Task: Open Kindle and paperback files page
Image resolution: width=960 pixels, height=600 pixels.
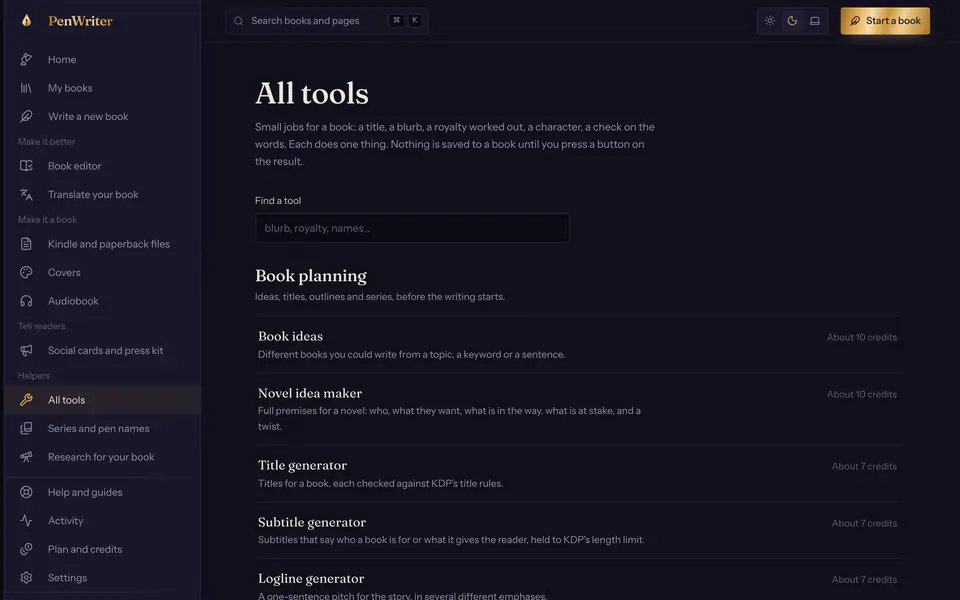Action: pos(102,244)
